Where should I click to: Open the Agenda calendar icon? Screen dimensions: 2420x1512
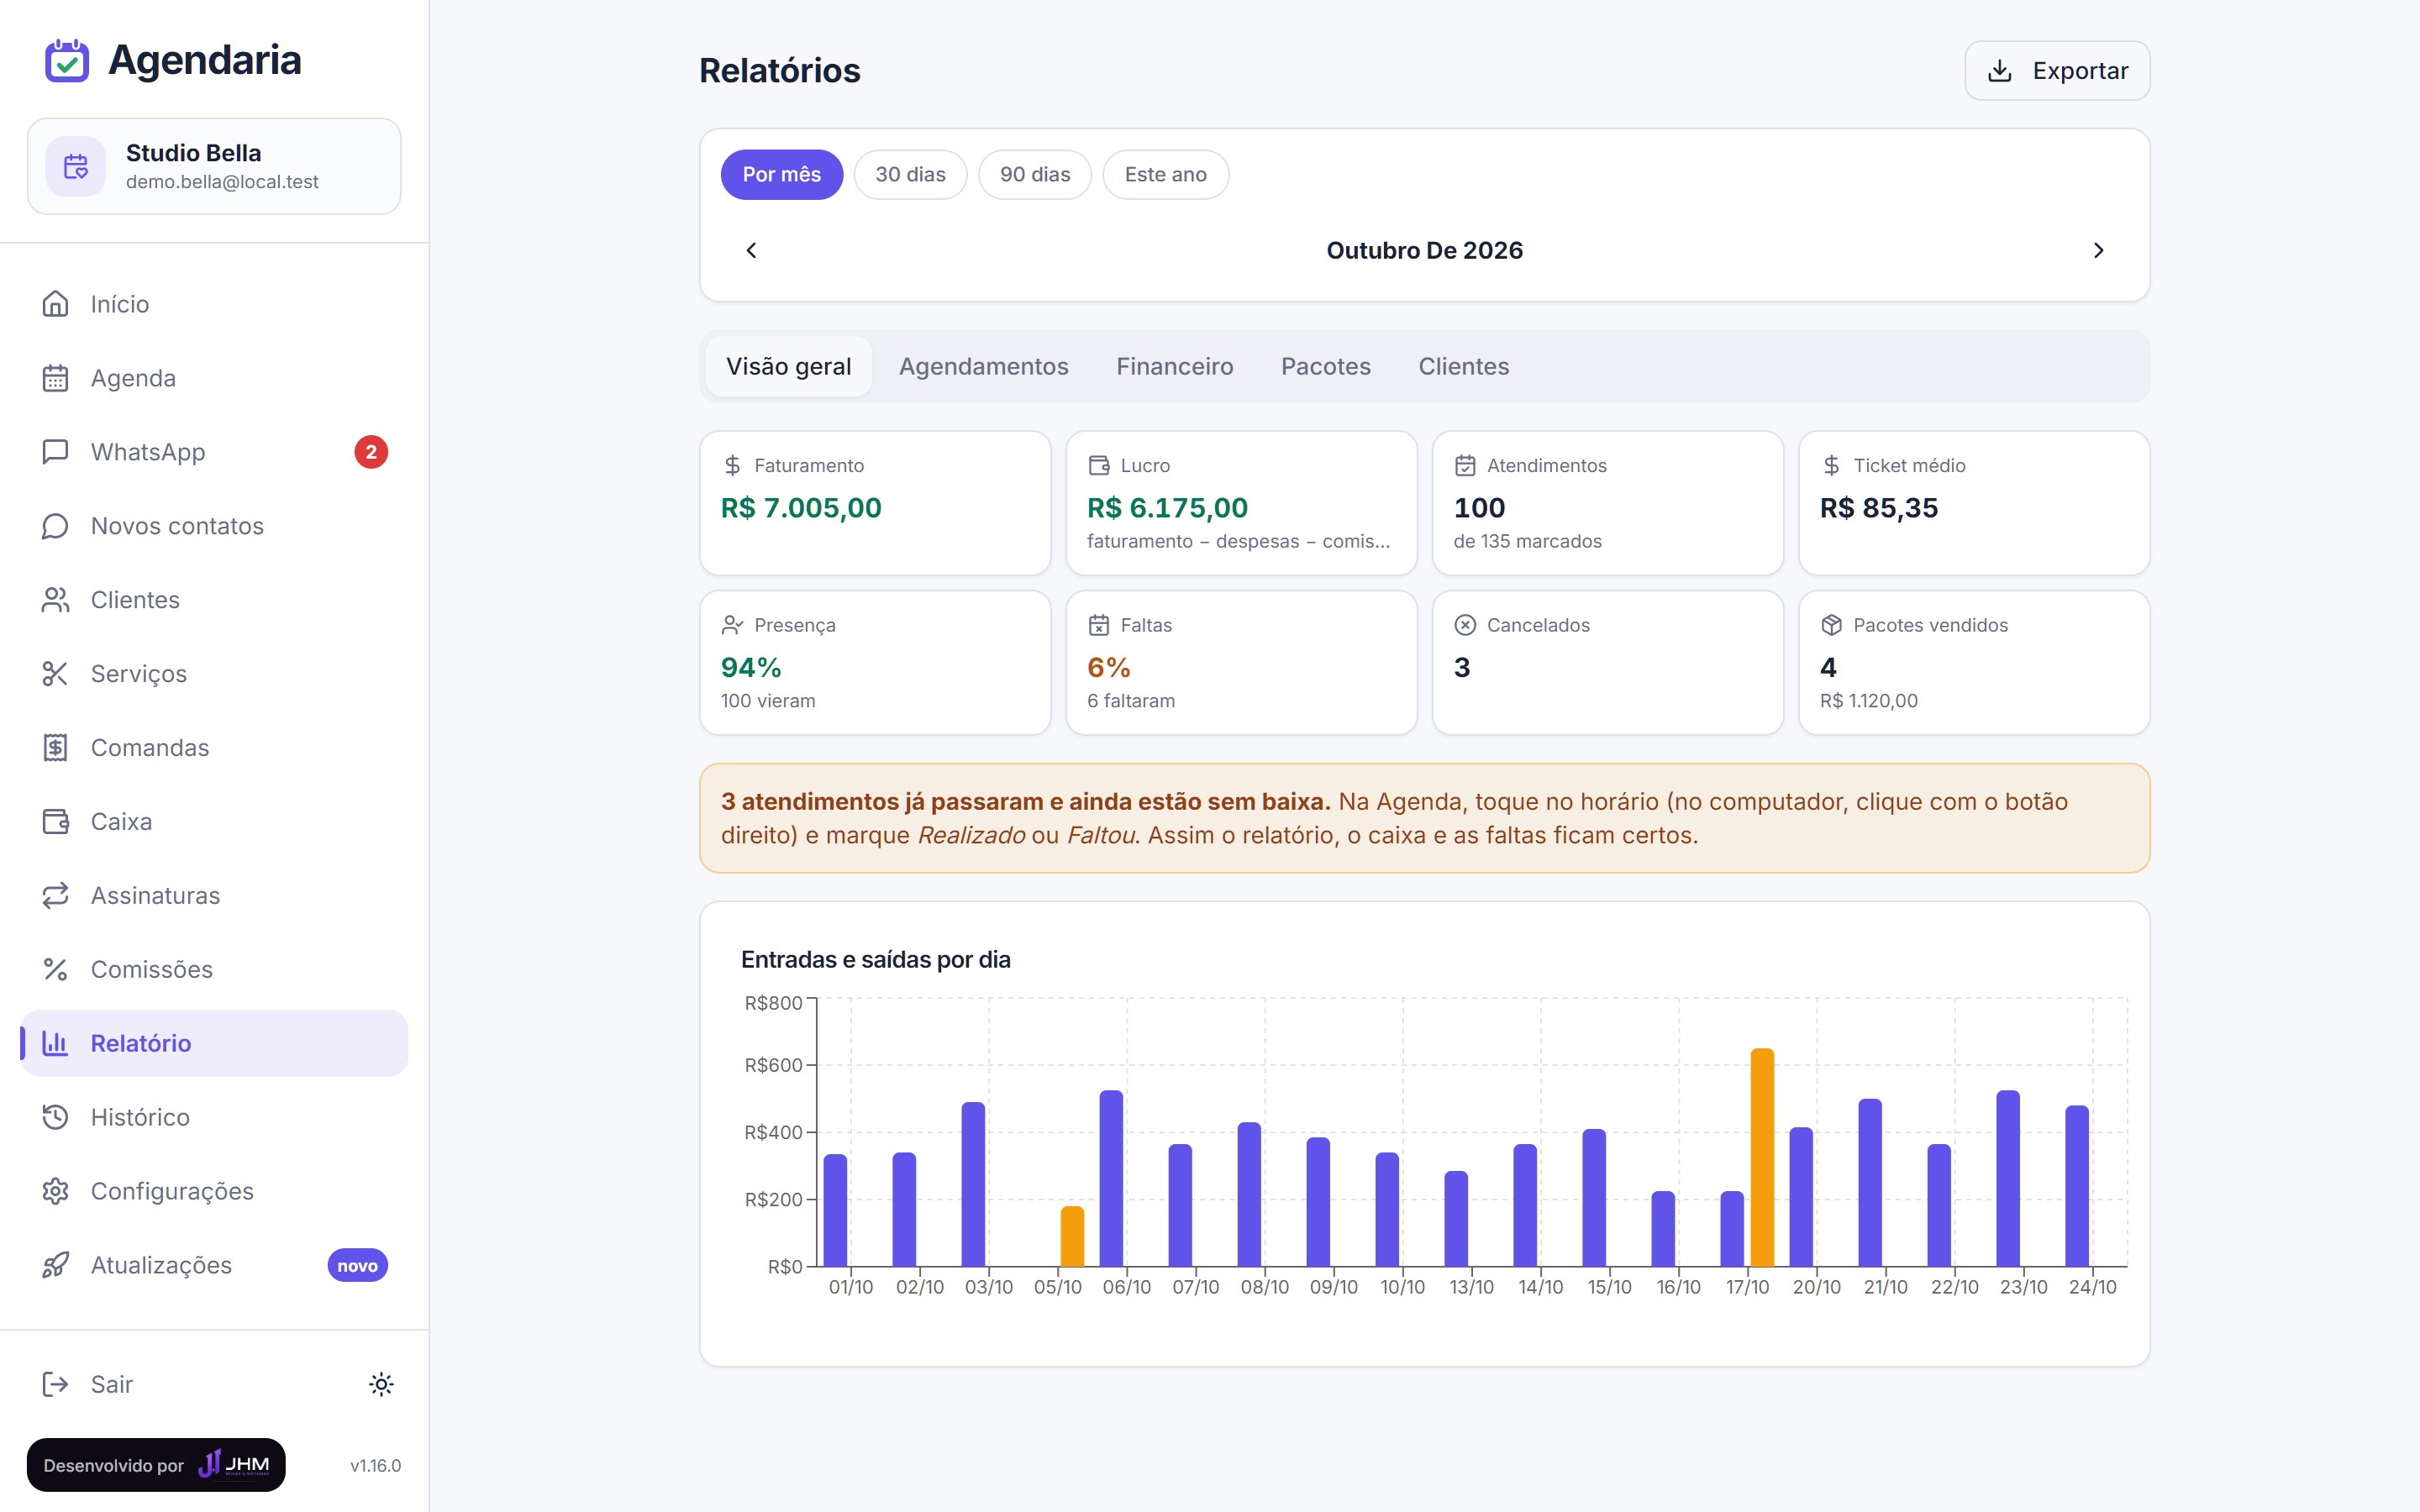click(x=55, y=378)
